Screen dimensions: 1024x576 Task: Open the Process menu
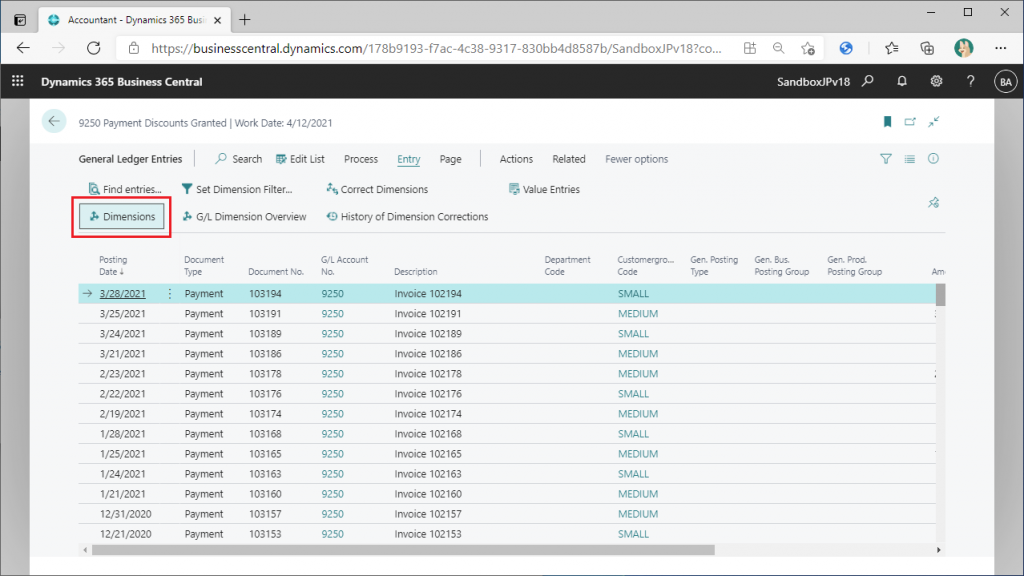tap(360, 159)
